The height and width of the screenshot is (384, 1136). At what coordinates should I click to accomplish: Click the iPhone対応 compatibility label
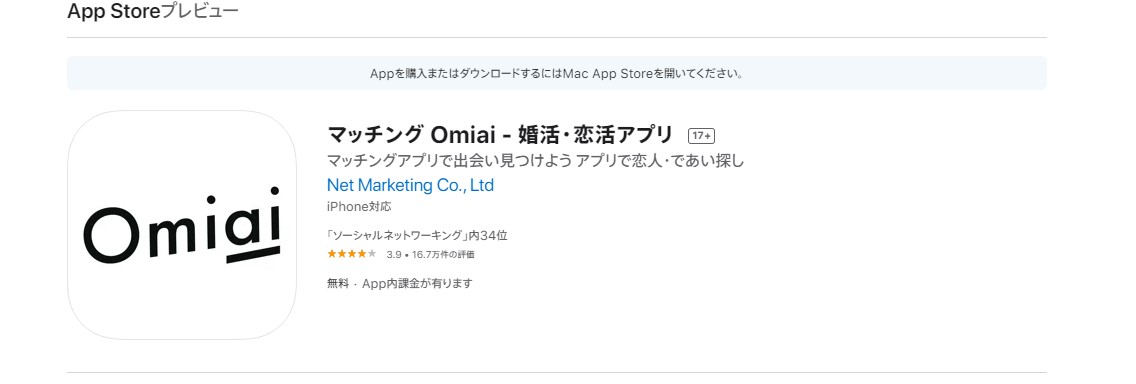(359, 206)
